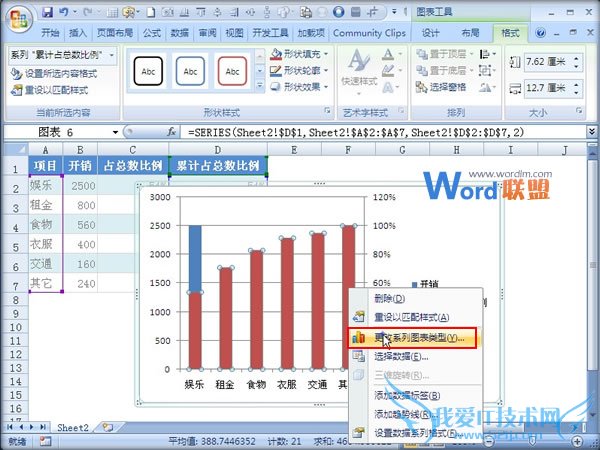Open the Name Box dropdown arrow
This screenshot has width=600, height=450.
point(115,132)
